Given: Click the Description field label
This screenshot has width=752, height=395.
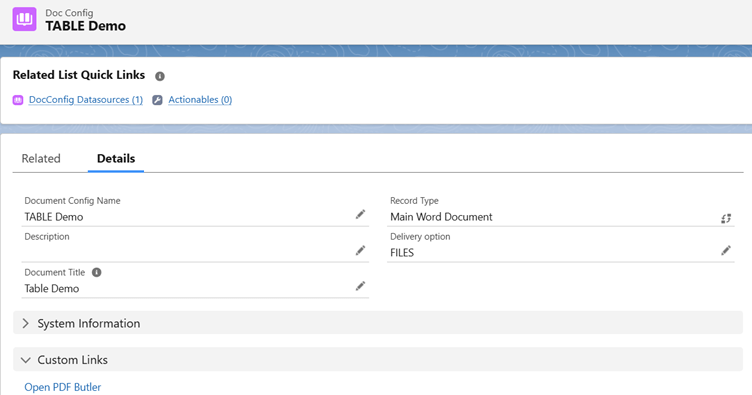Looking at the screenshot, I should (x=47, y=236).
